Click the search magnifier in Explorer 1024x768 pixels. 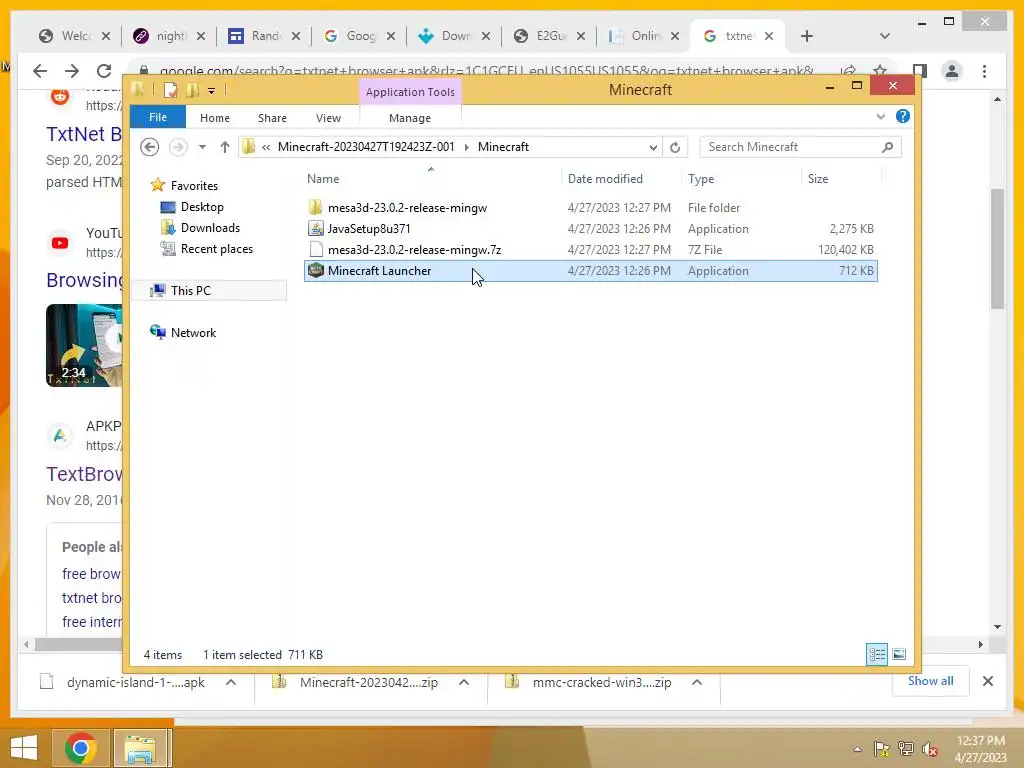point(887,147)
